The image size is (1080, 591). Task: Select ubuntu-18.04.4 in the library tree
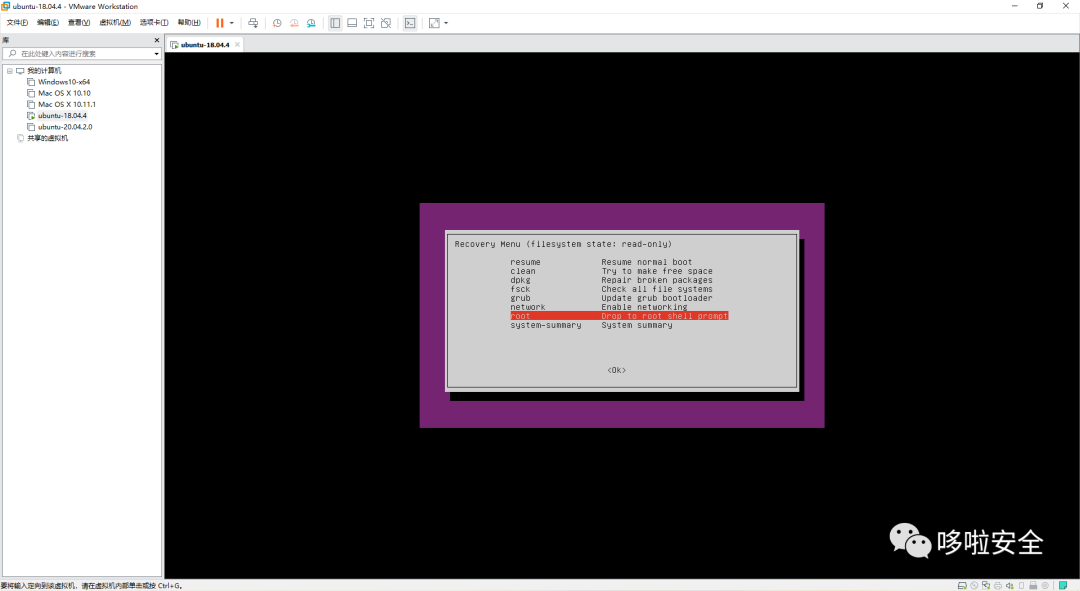[x=62, y=116]
